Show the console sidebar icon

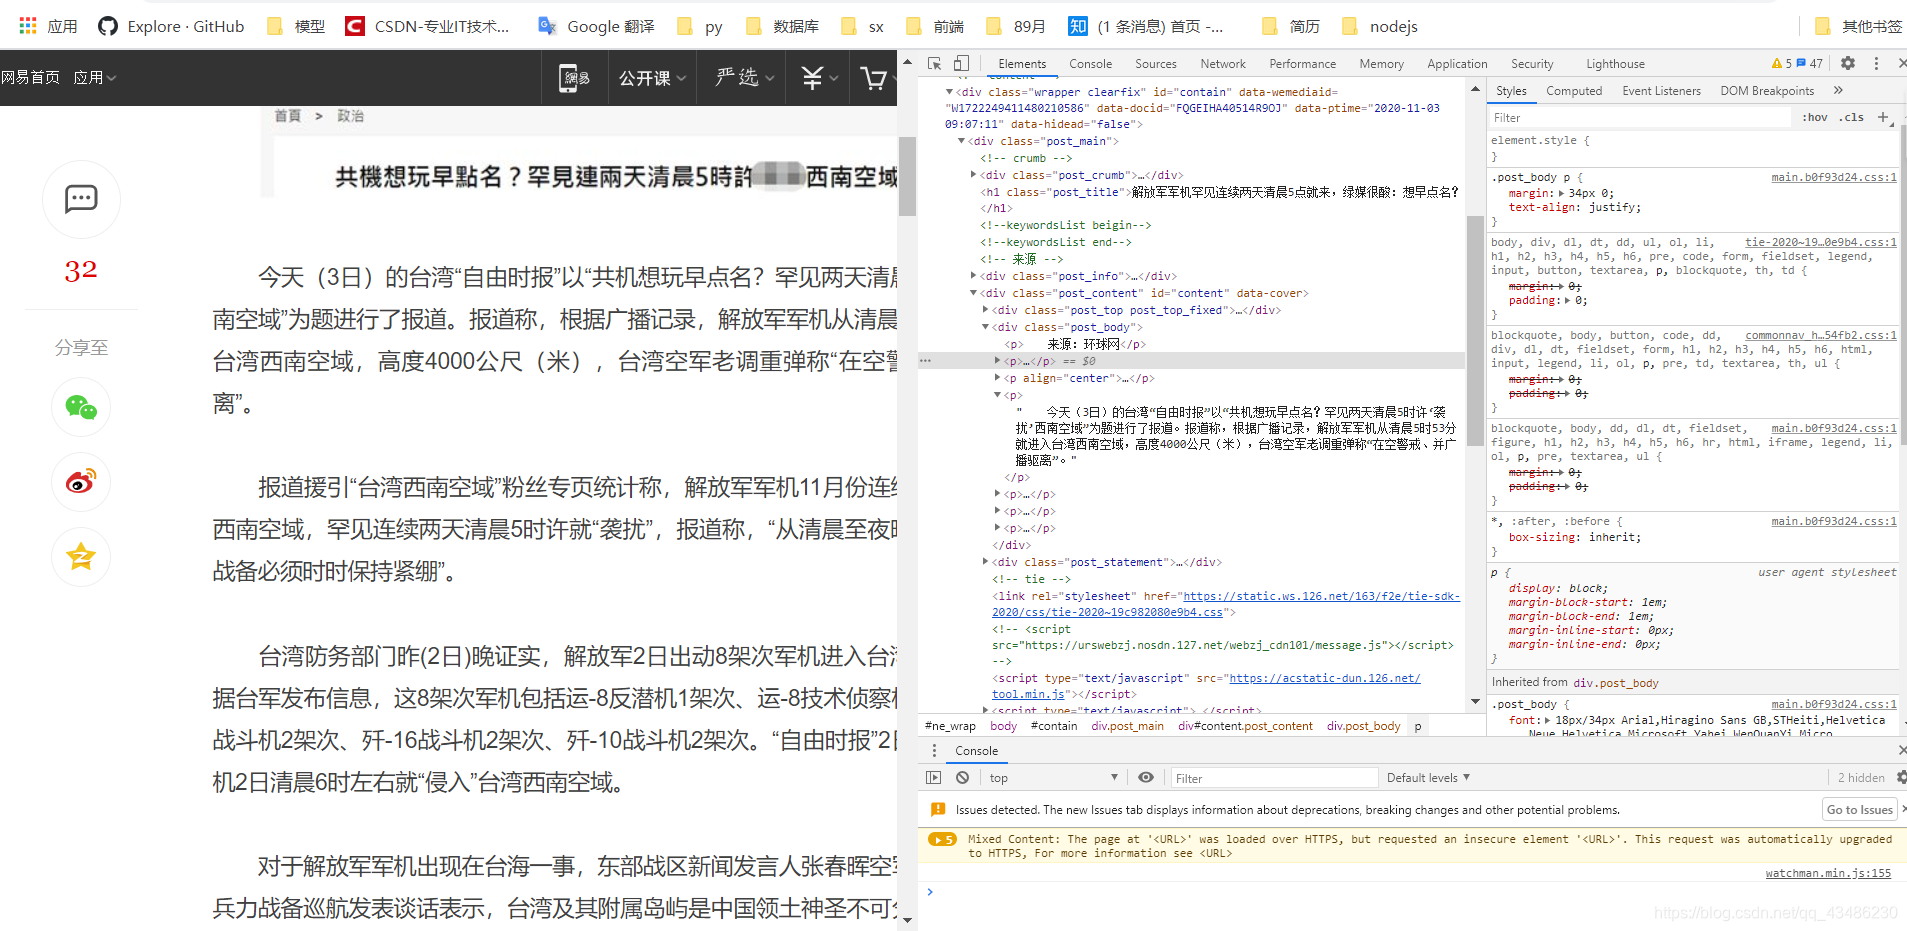coord(934,777)
